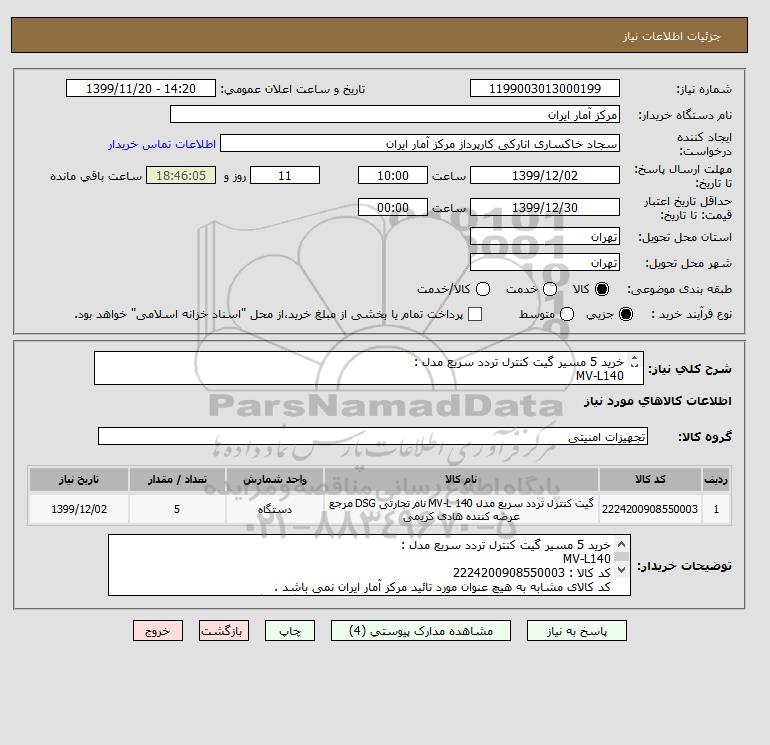Click scroll-down arrow in buyer notes box
The width and height of the screenshot is (770, 745).
[621, 570]
